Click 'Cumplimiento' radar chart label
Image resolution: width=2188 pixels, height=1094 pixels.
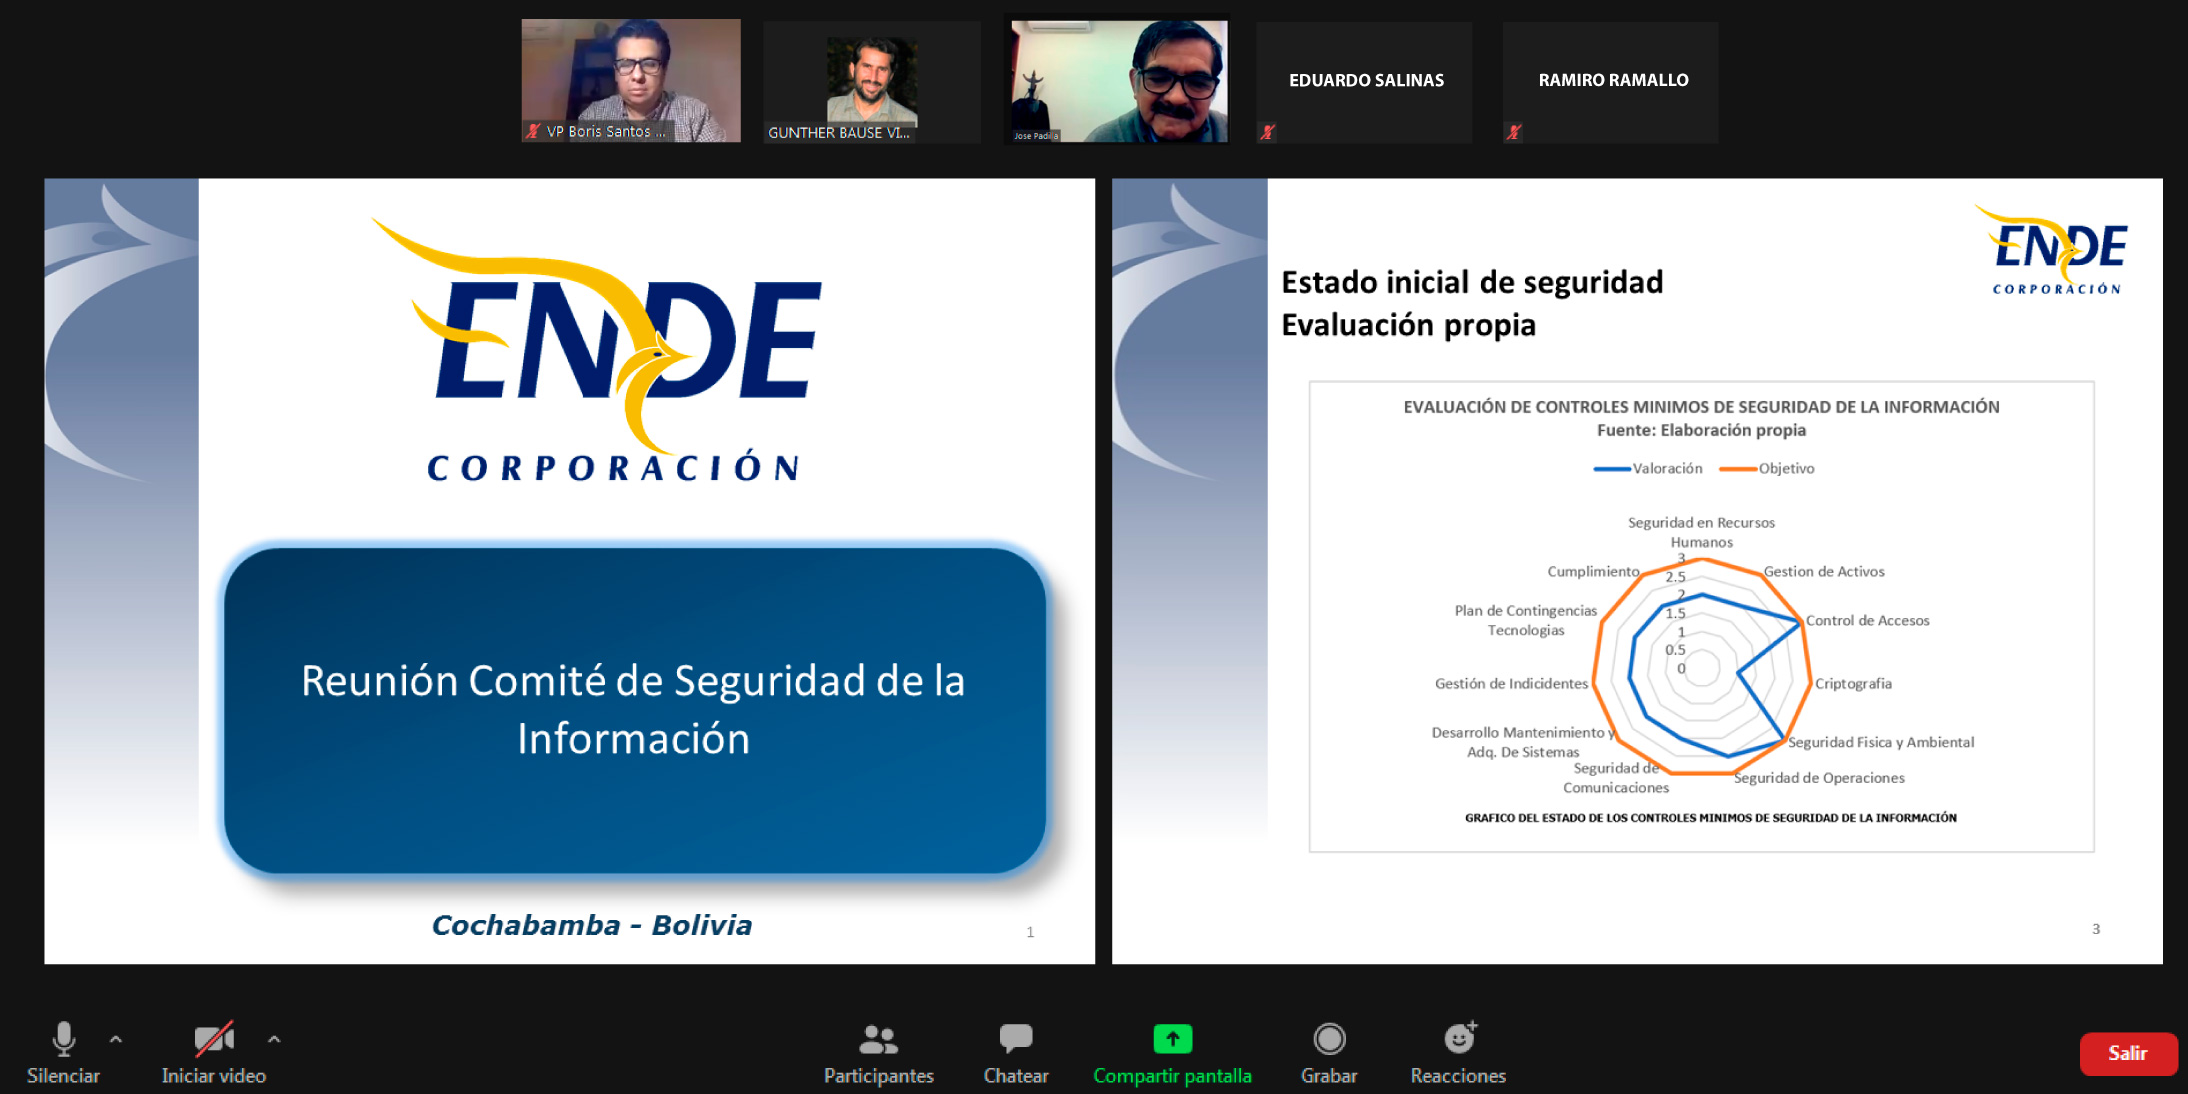point(1593,571)
